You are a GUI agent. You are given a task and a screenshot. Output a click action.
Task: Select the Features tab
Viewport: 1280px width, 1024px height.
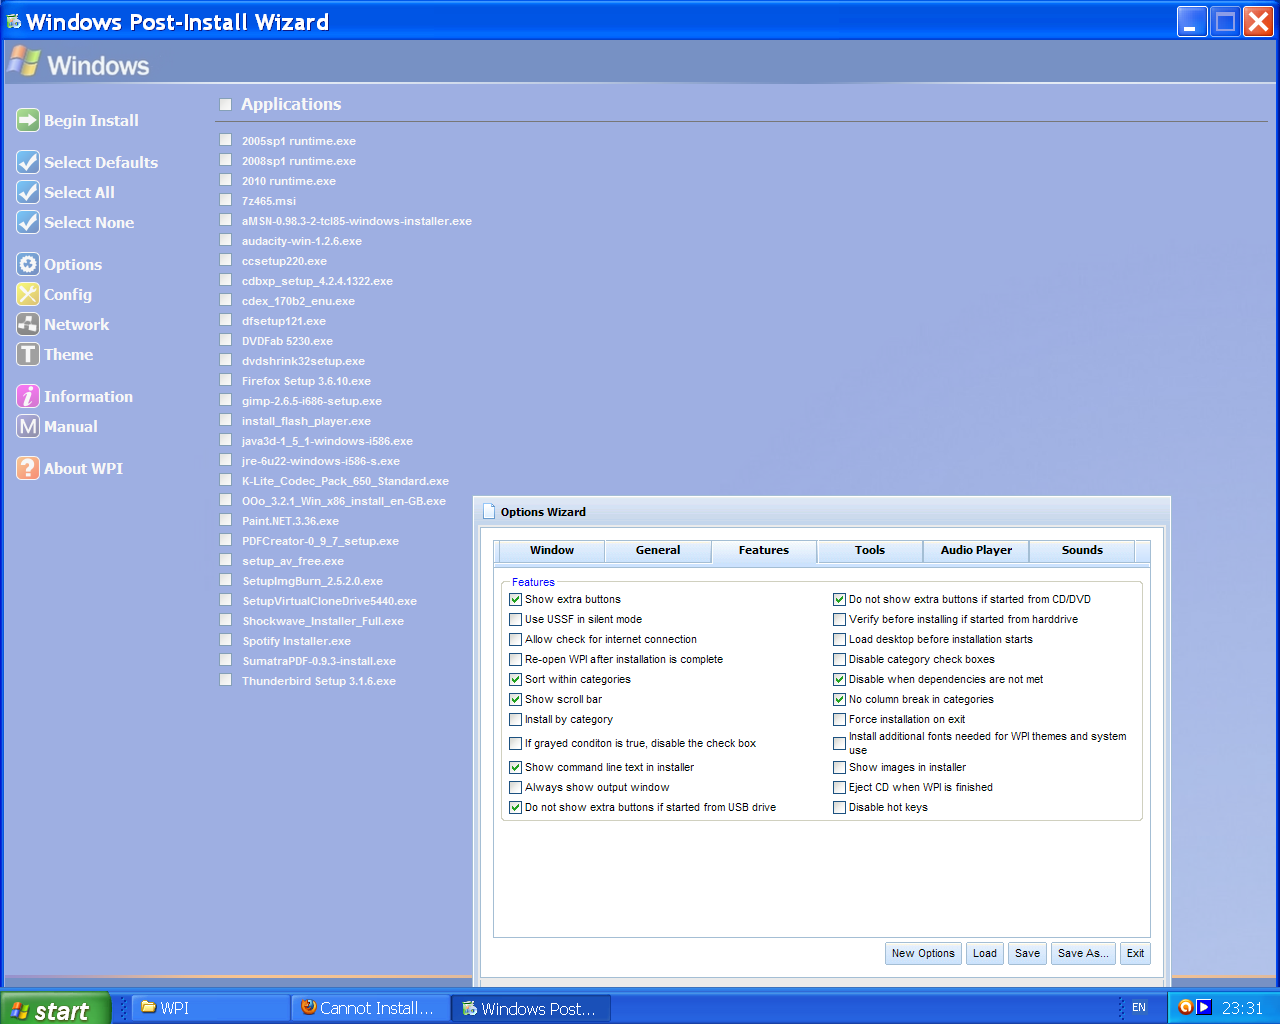coord(764,550)
